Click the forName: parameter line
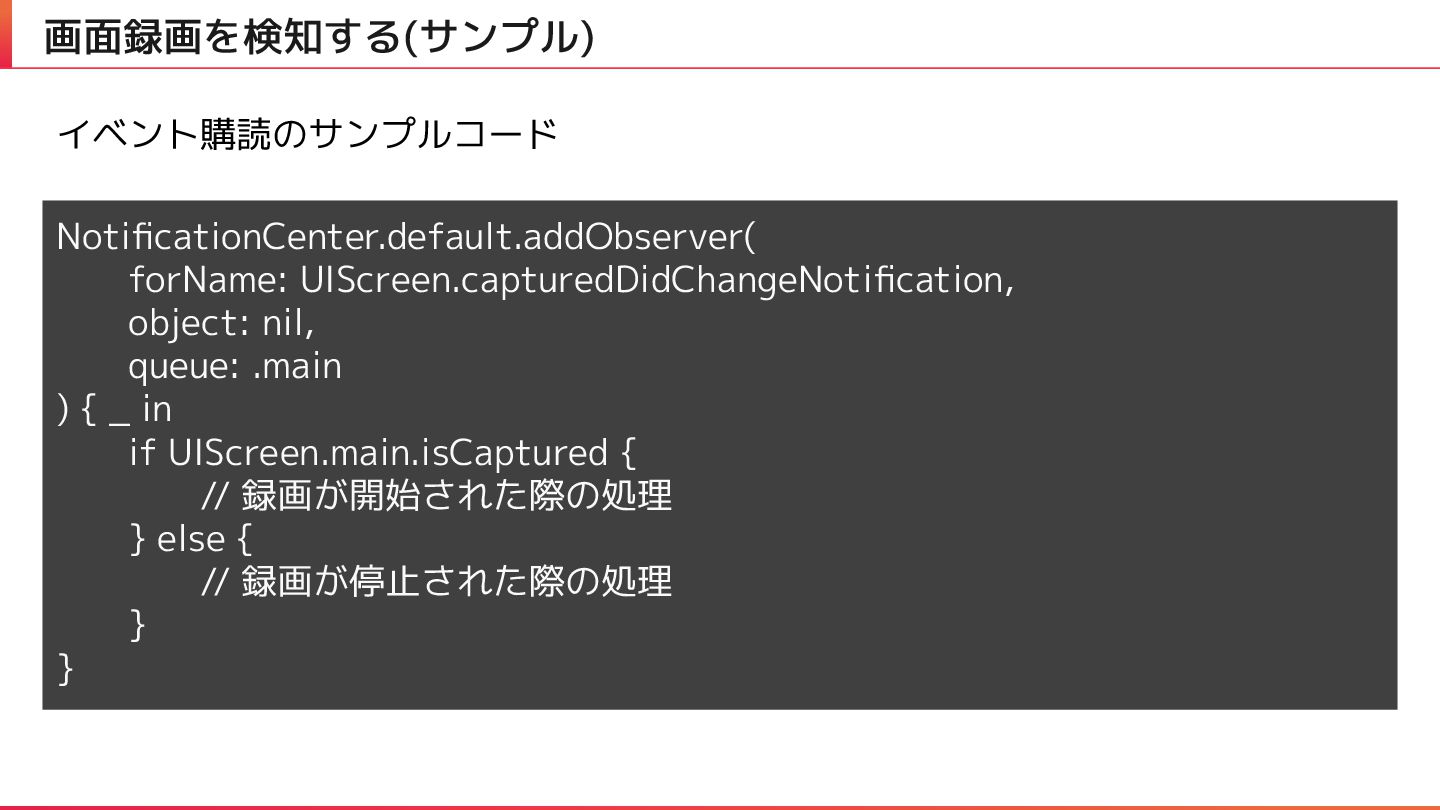Viewport: 1440px width, 810px height. coord(571,280)
